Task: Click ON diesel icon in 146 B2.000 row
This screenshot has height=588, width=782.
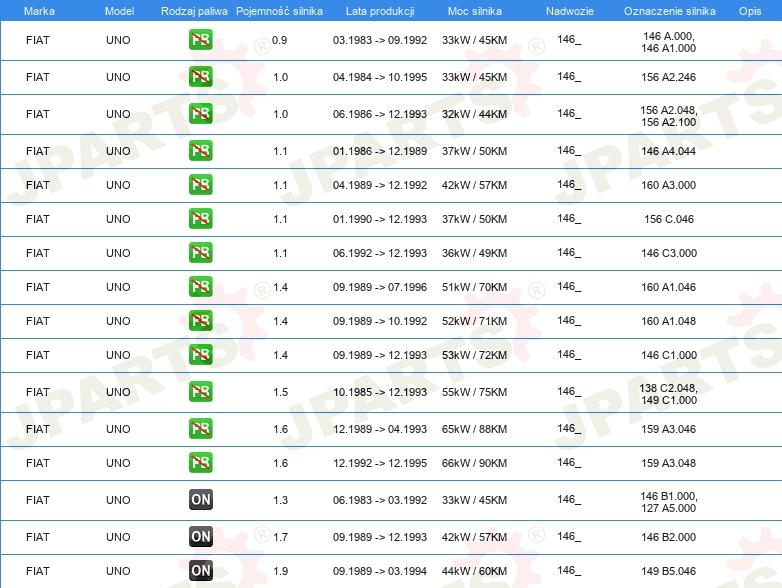Action: coord(200,537)
